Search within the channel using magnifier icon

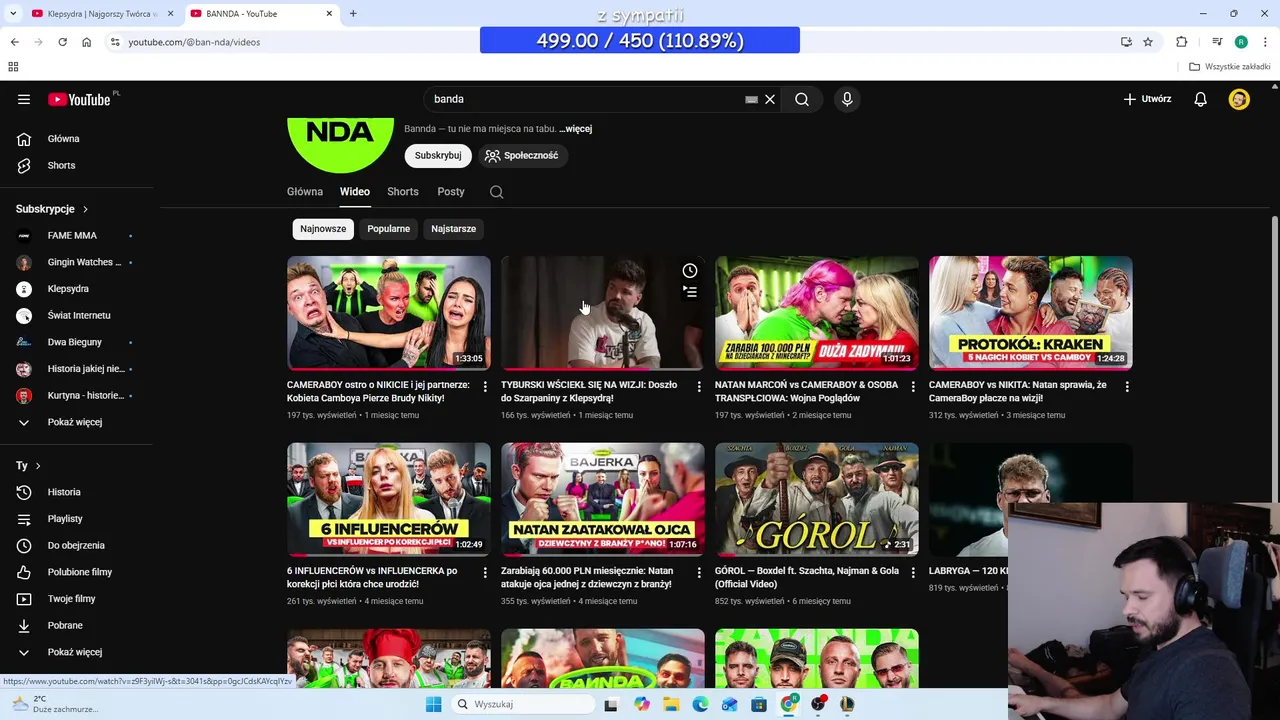[x=497, y=192]
